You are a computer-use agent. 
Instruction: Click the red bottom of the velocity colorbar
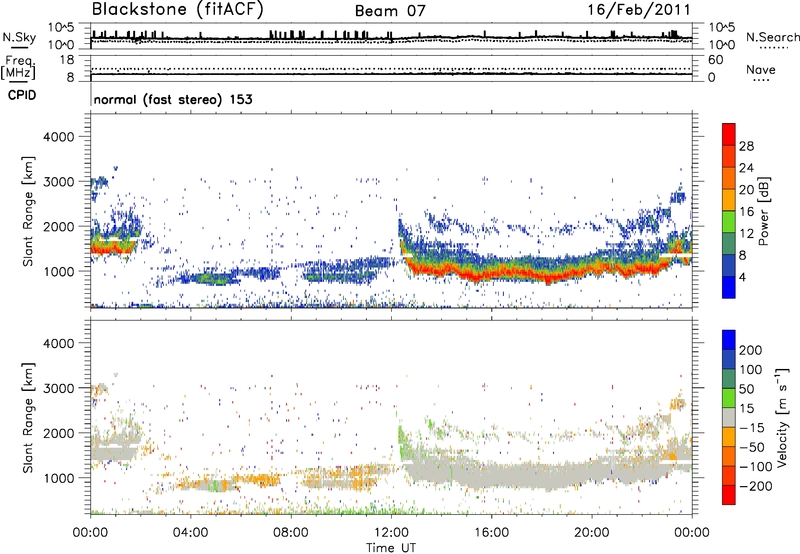click(x=729, y=495)
